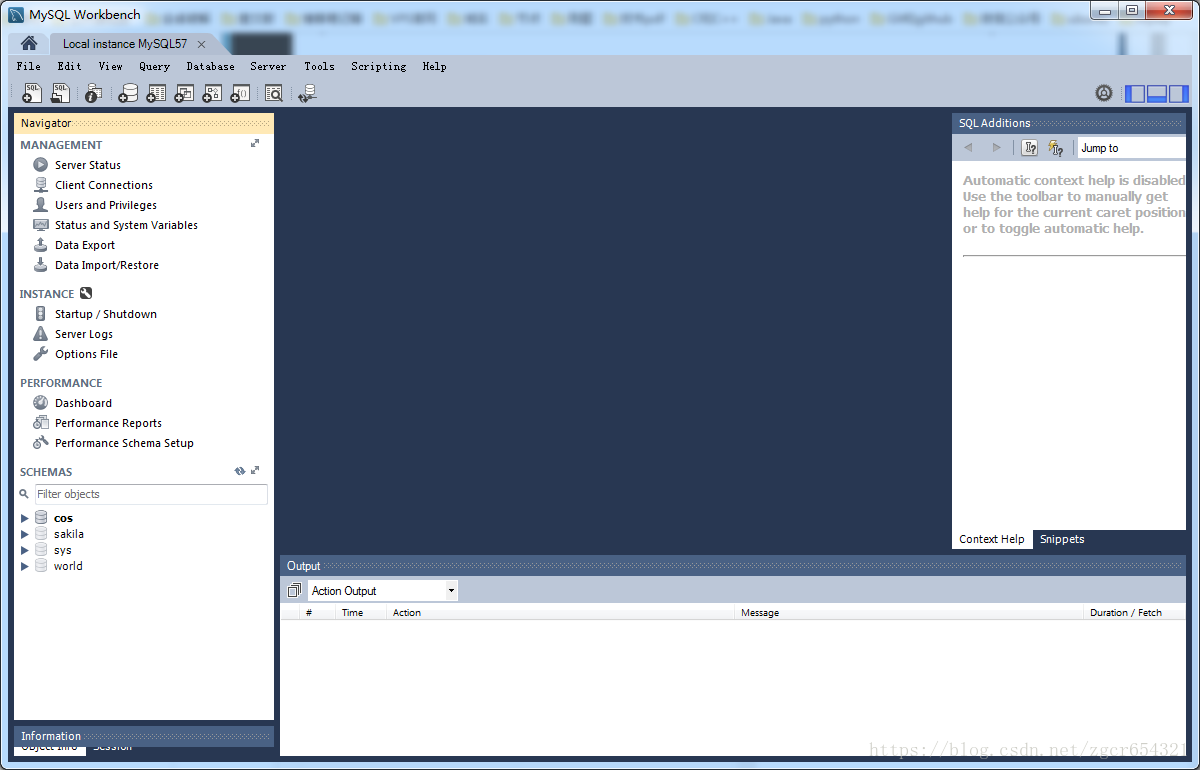
Task: Open Status and System Variables
Action: (126, 225)
